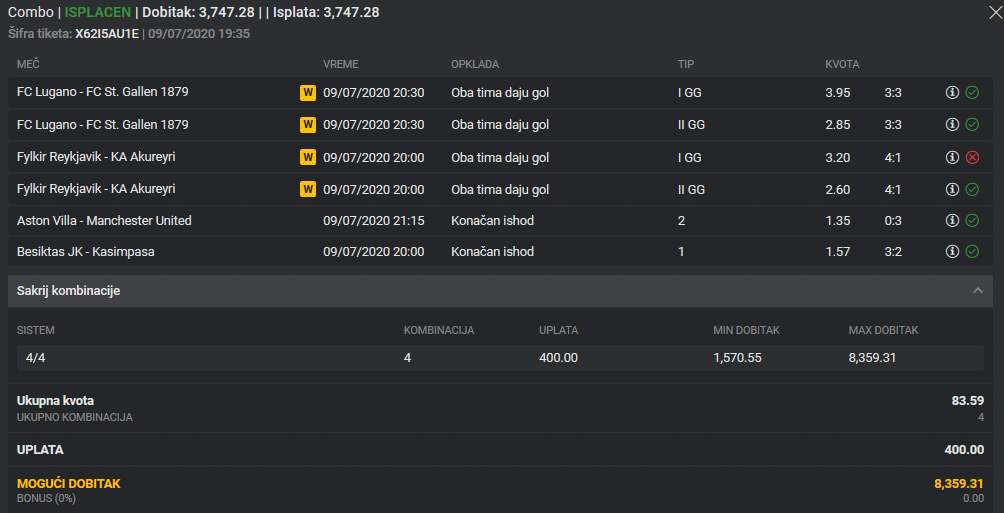This screenshot has width=1004, height=513.
Task: Click the KVOTA column header
Action: pyautogui.click(x=842, y=64)
